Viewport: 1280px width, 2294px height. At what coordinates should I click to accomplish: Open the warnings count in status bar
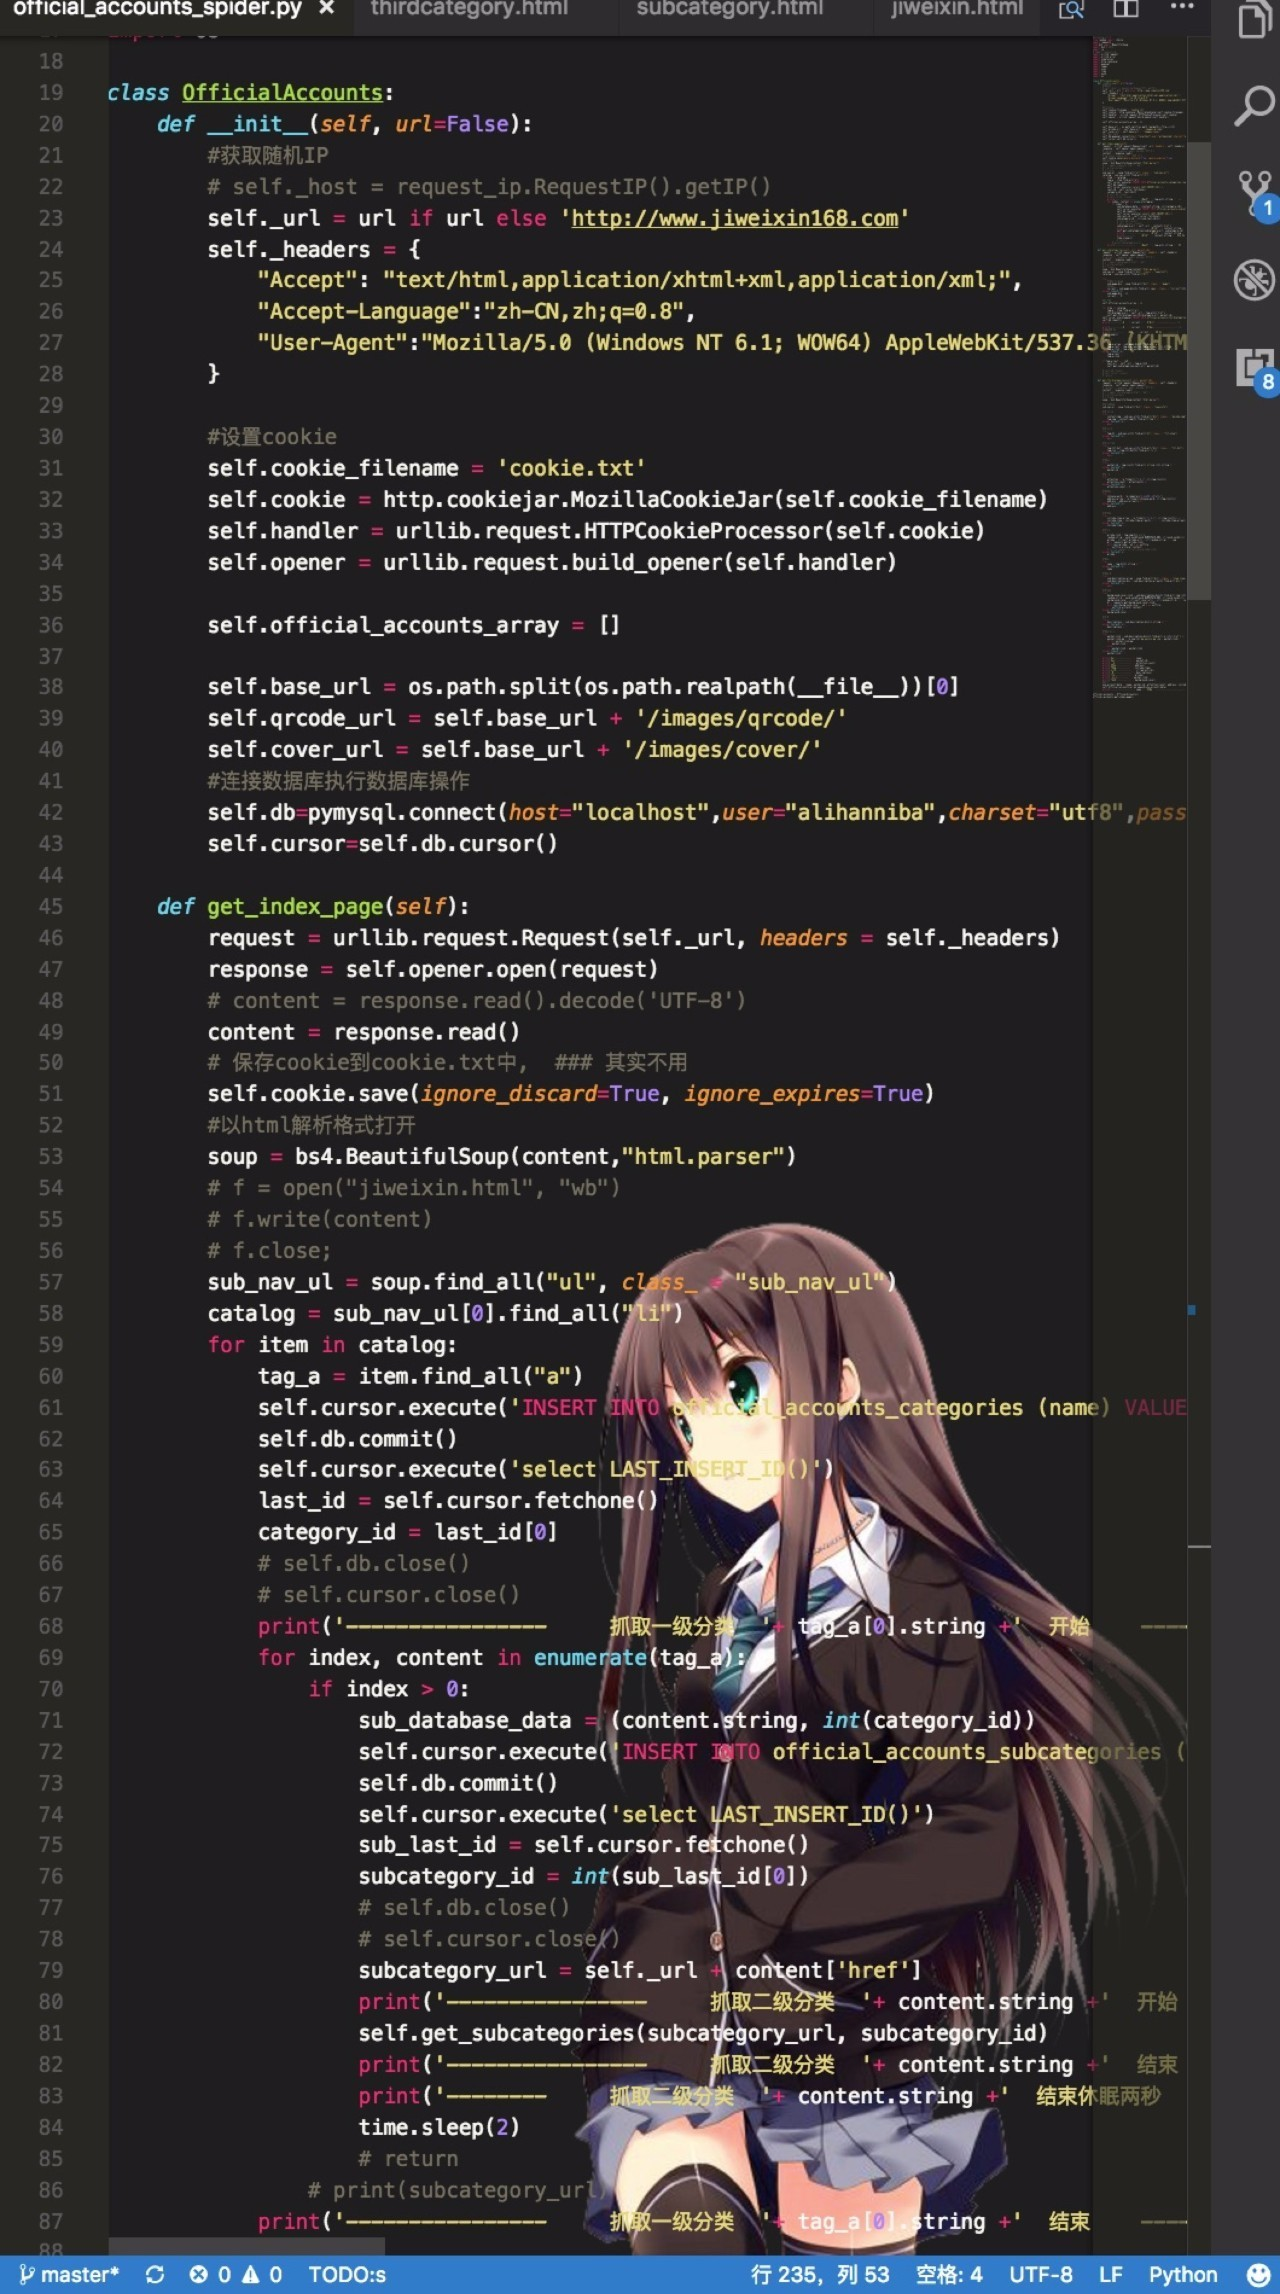(x=262, y=2275)
